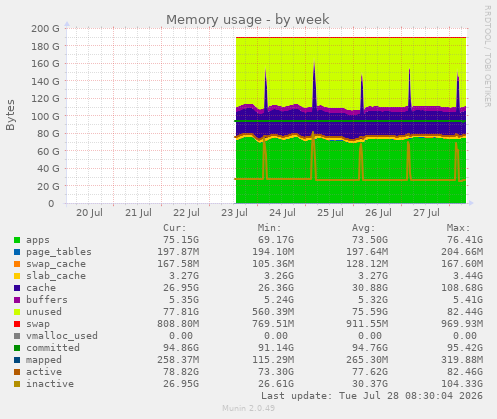Click inactive max value 104.33G
Image resolution: width=497 pixels, height=419 pixels.
pos(462,384)
